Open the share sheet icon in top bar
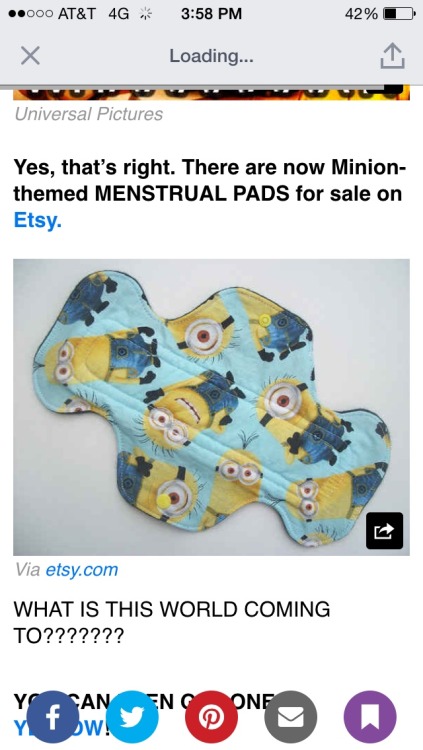Image resolution: width=423 pixels, height=750 pixels. [392, 55]
